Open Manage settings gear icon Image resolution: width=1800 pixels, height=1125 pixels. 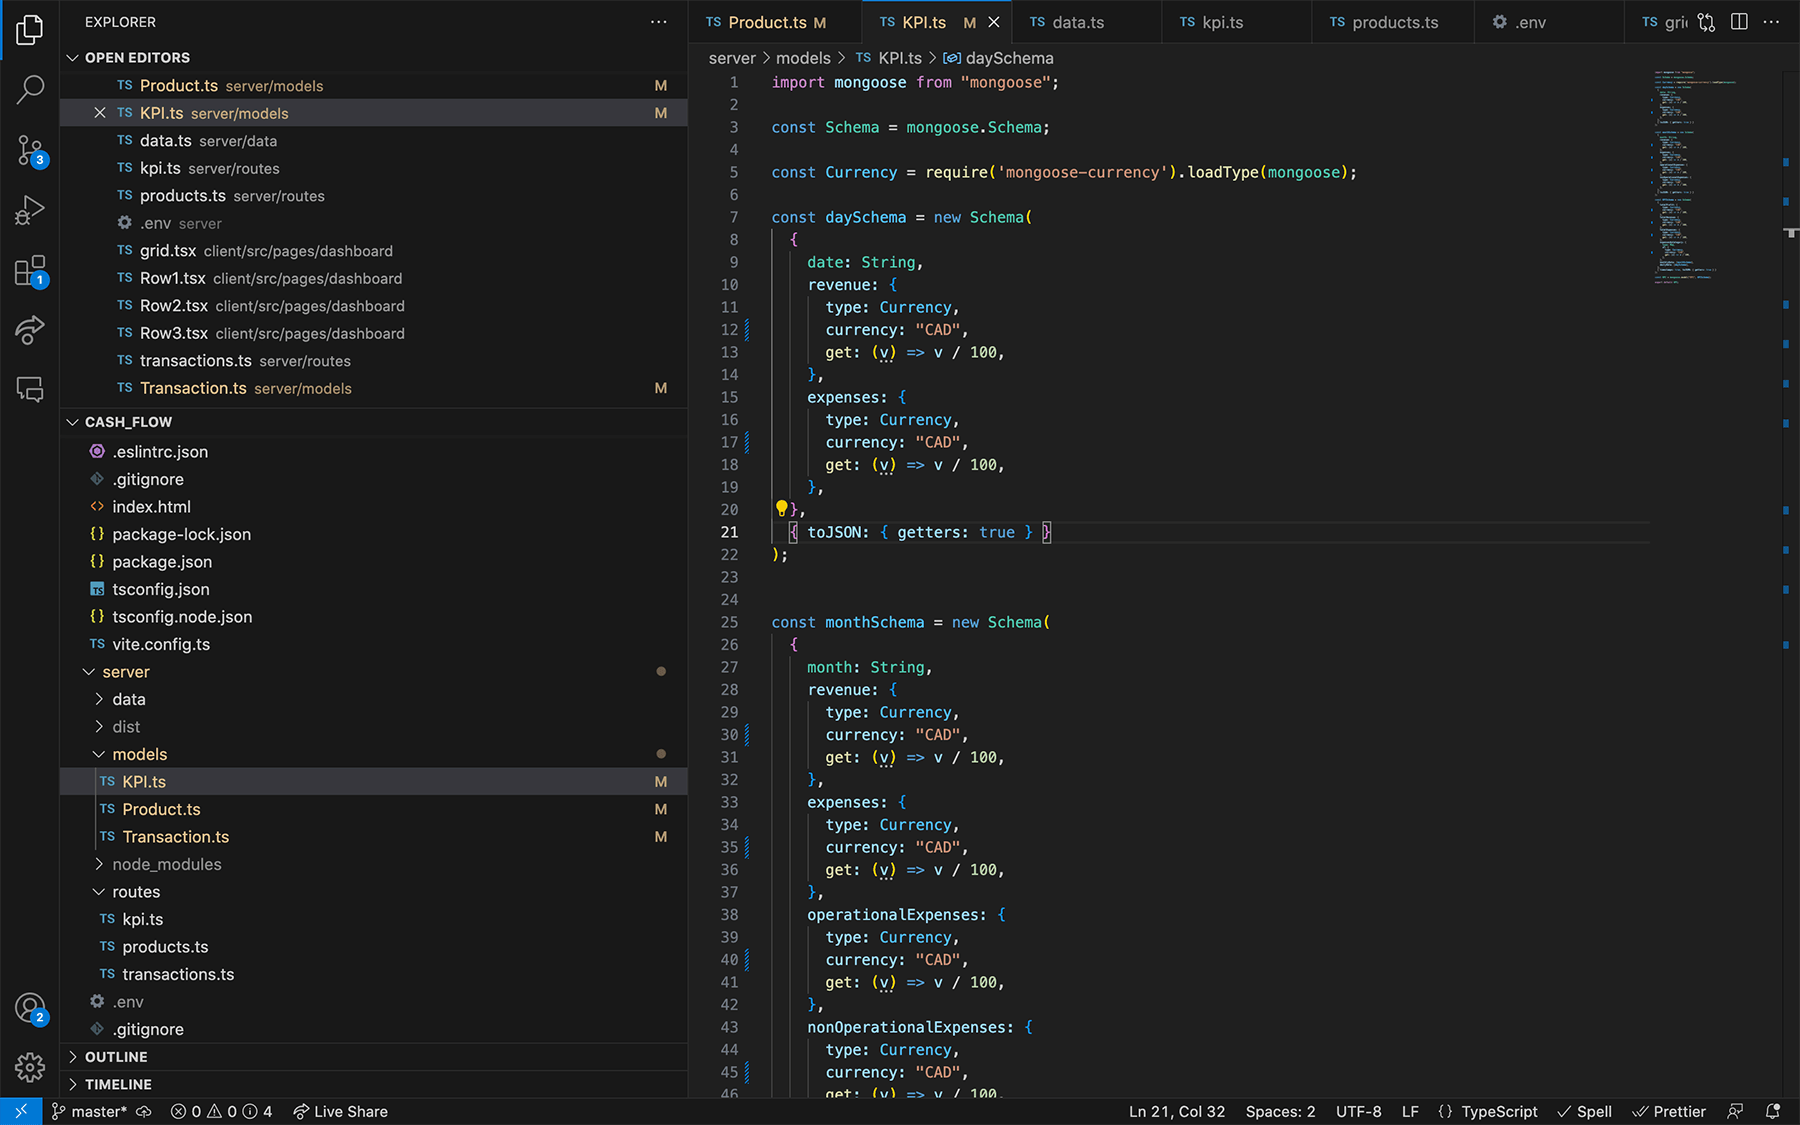(x=30, y=1067)
